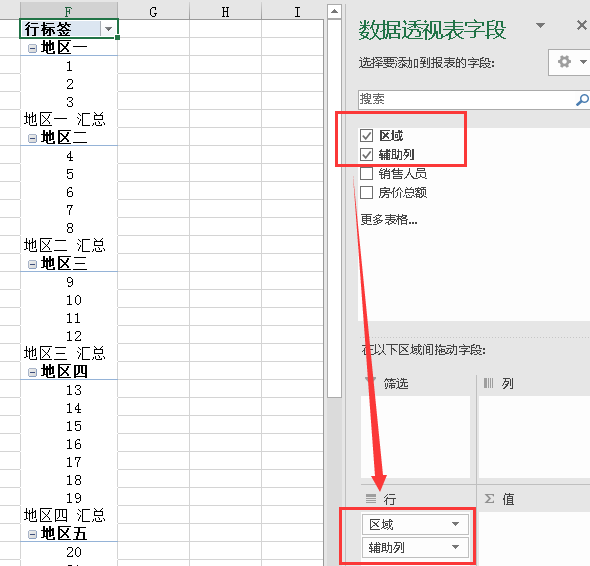
Task: Select the cell with value 15
Action: click(69, 426)
